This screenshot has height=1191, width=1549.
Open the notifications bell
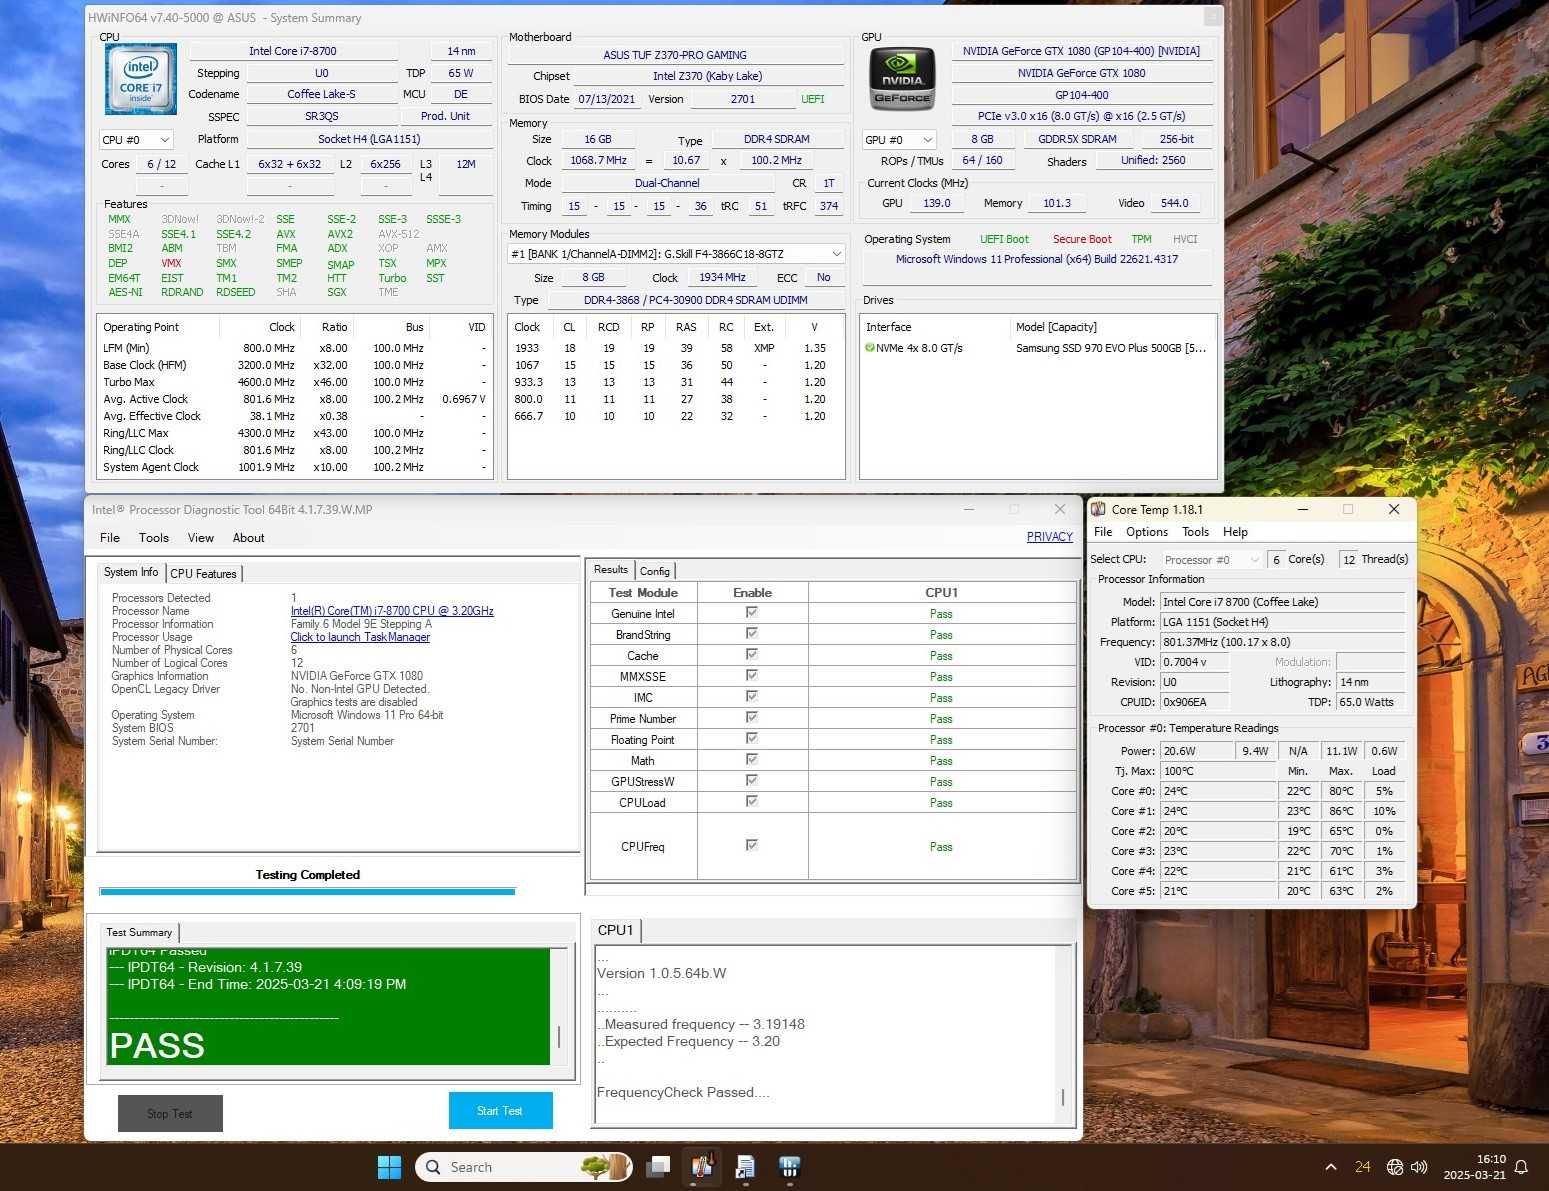pos(1521,1167)
